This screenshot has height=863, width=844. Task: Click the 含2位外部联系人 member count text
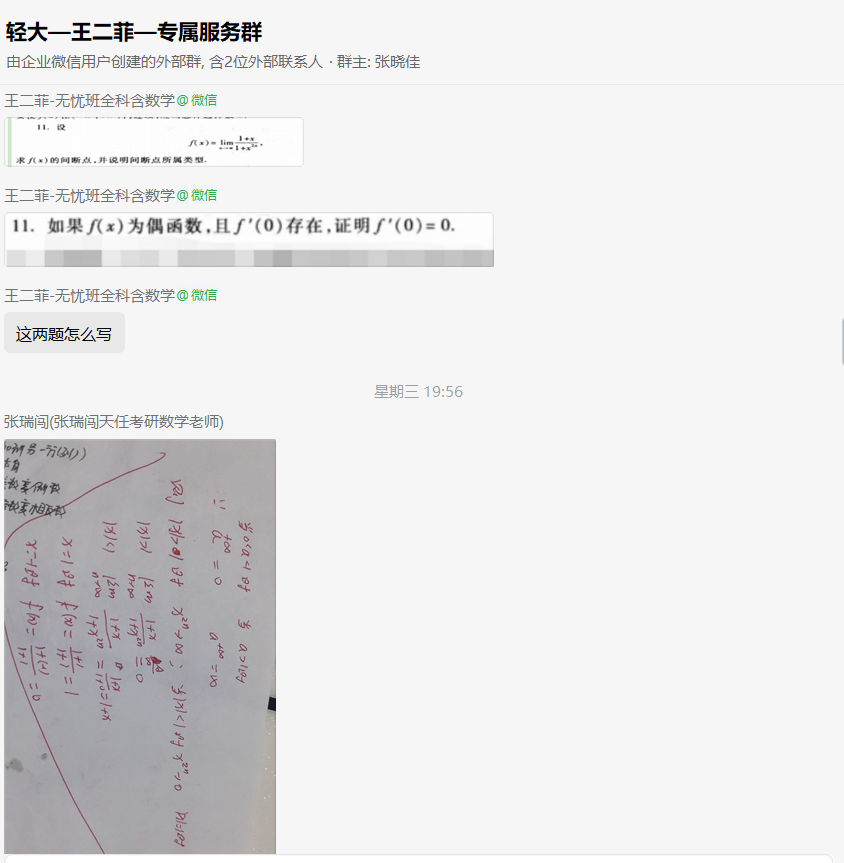point(266,62)
